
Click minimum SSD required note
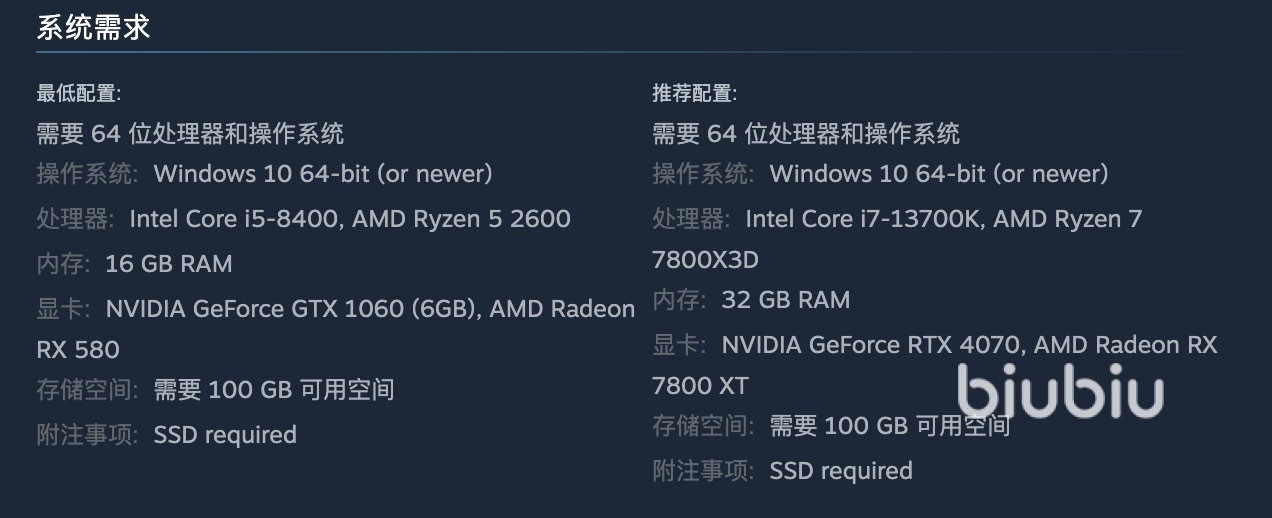tap(225, 435)
